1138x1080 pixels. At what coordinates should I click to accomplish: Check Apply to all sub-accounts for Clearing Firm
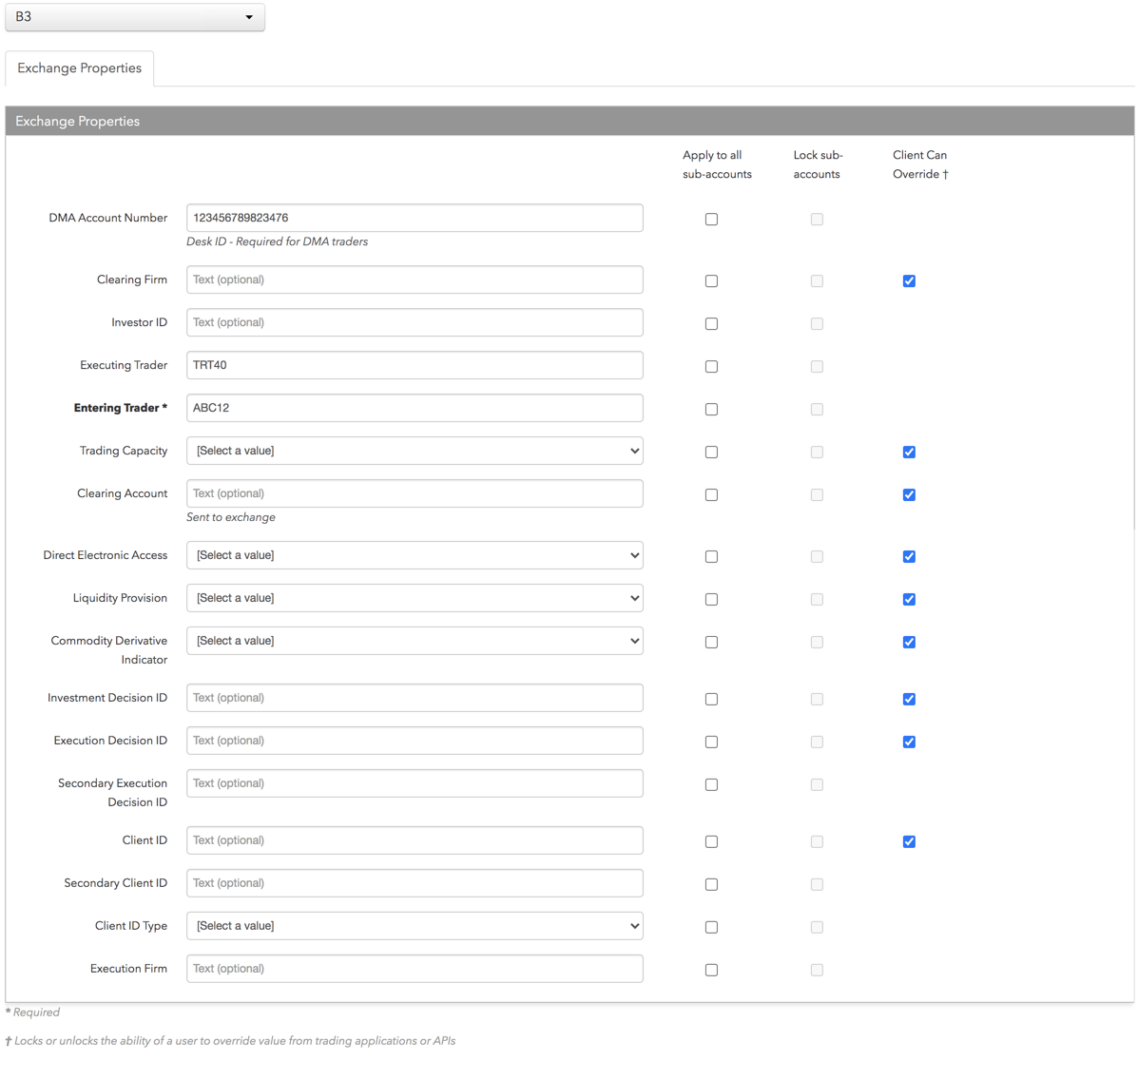[x=711, y=281]
